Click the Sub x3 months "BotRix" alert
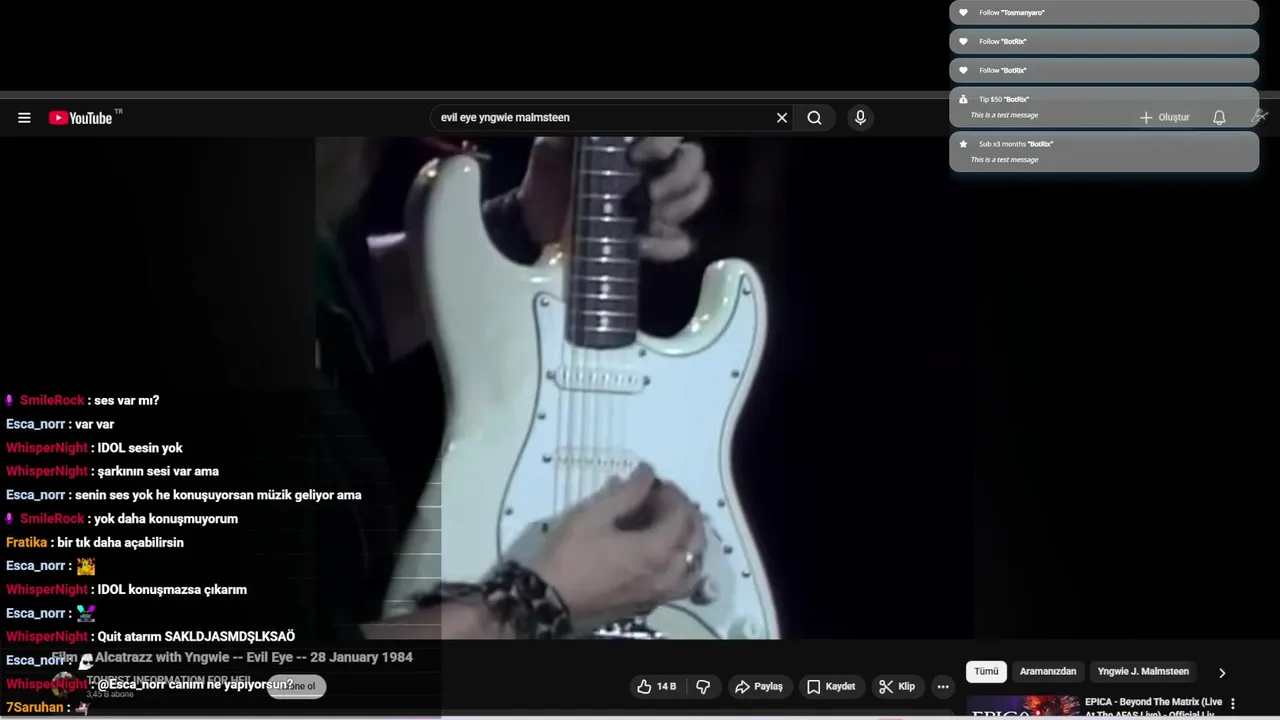The width and height of the screenshot is (1280, 720). tap(1104, 151)
